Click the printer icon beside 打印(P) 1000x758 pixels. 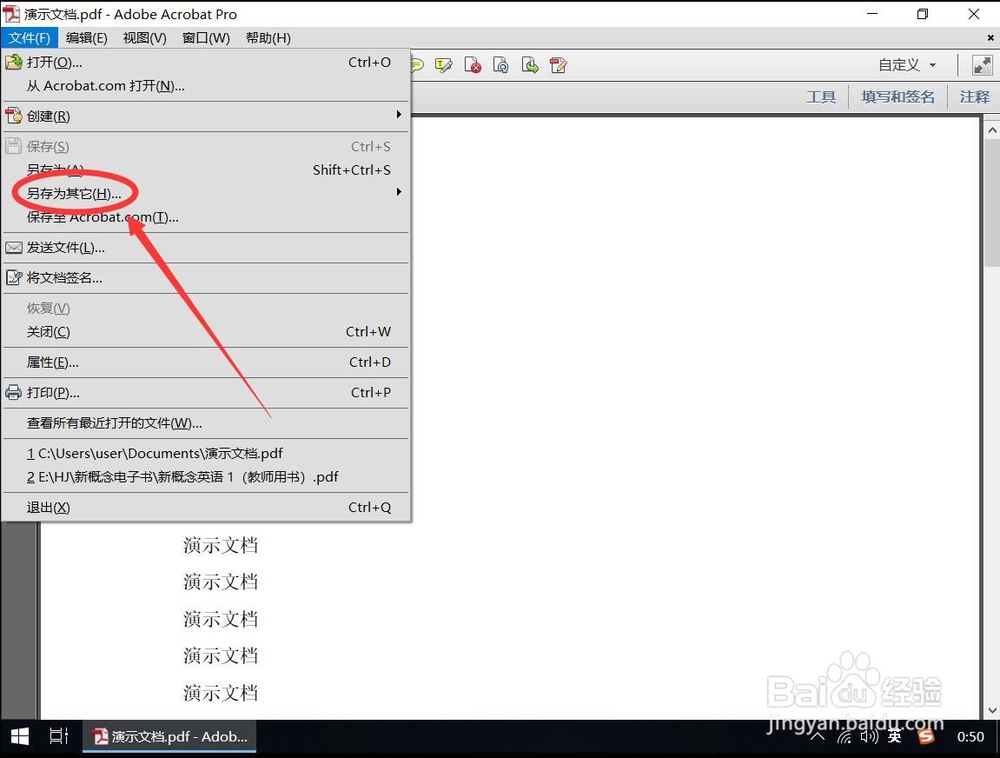(x=14, y=392)
